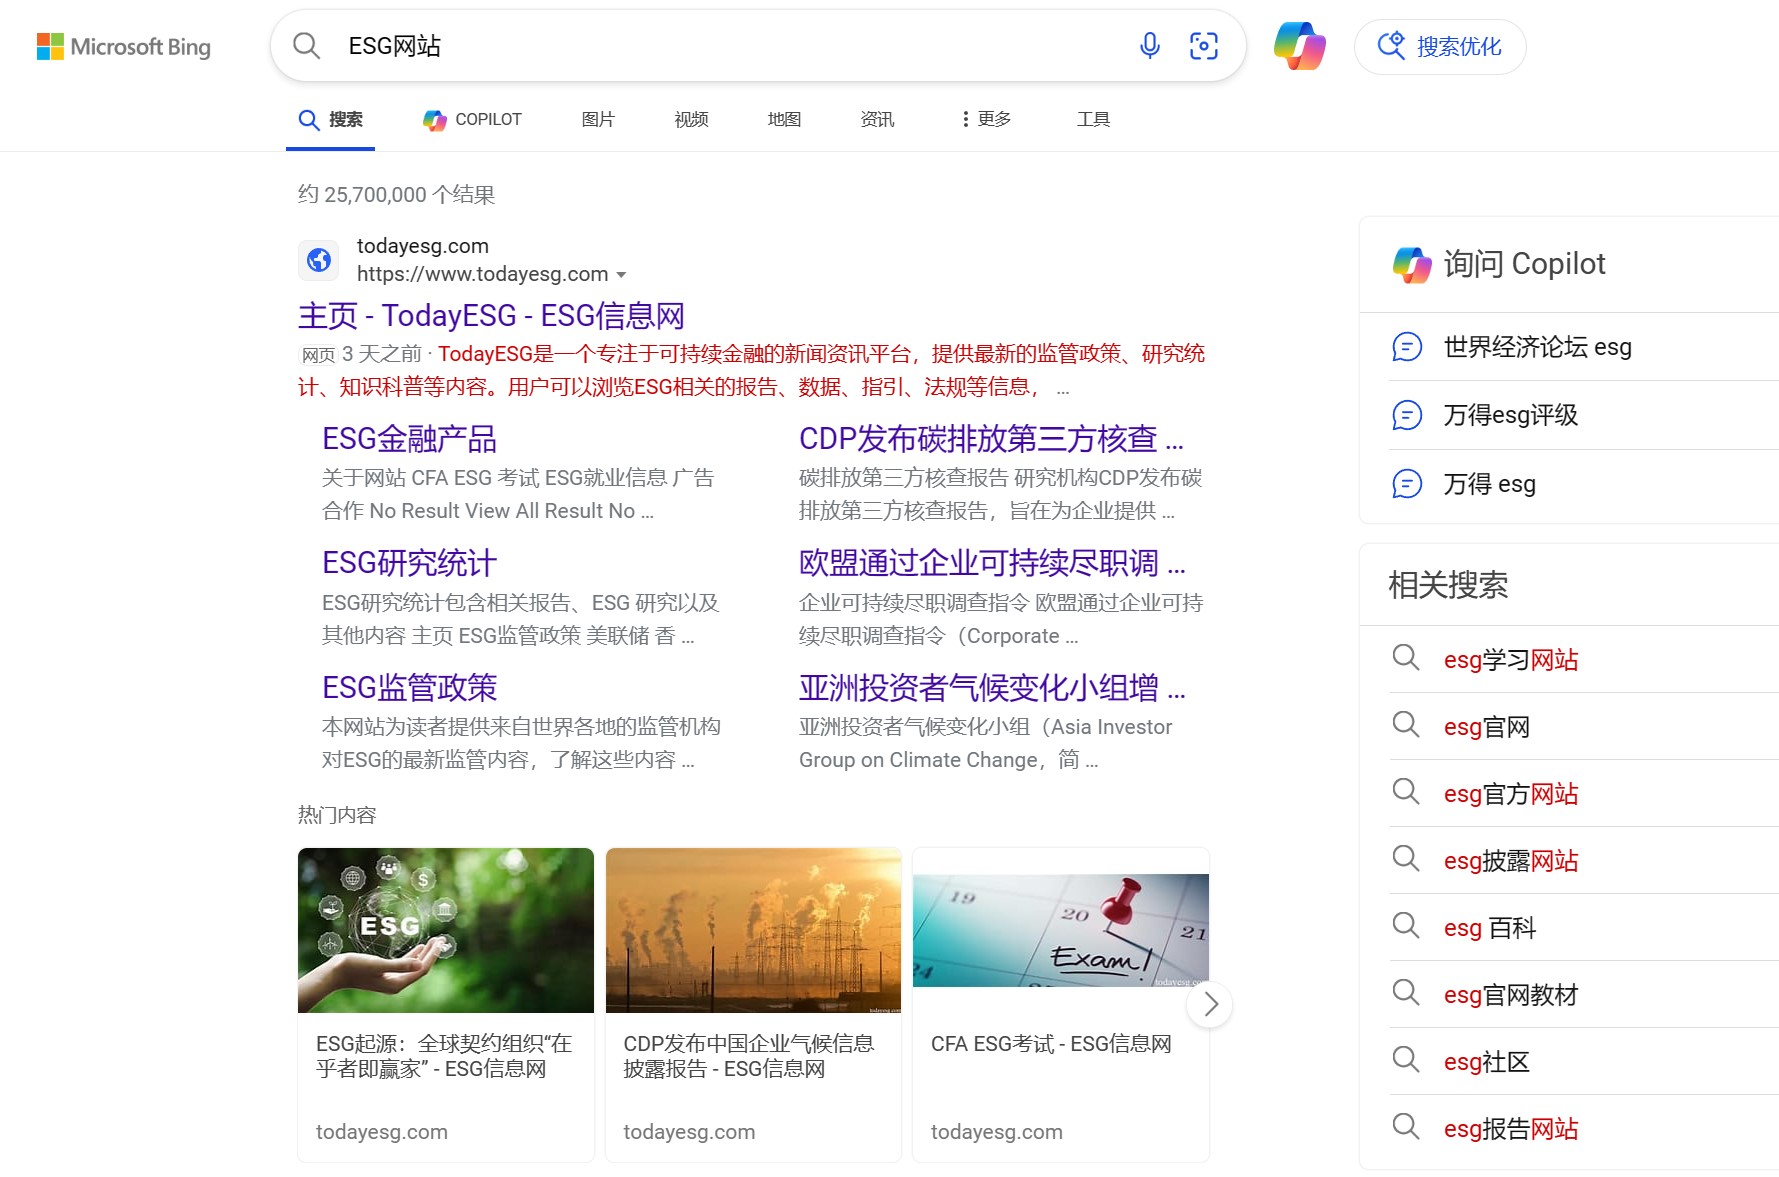The width and height of the screenshot is (1779, 1177).
Task: Click the search magnifier icon in search box
Action: coord(306,46)
